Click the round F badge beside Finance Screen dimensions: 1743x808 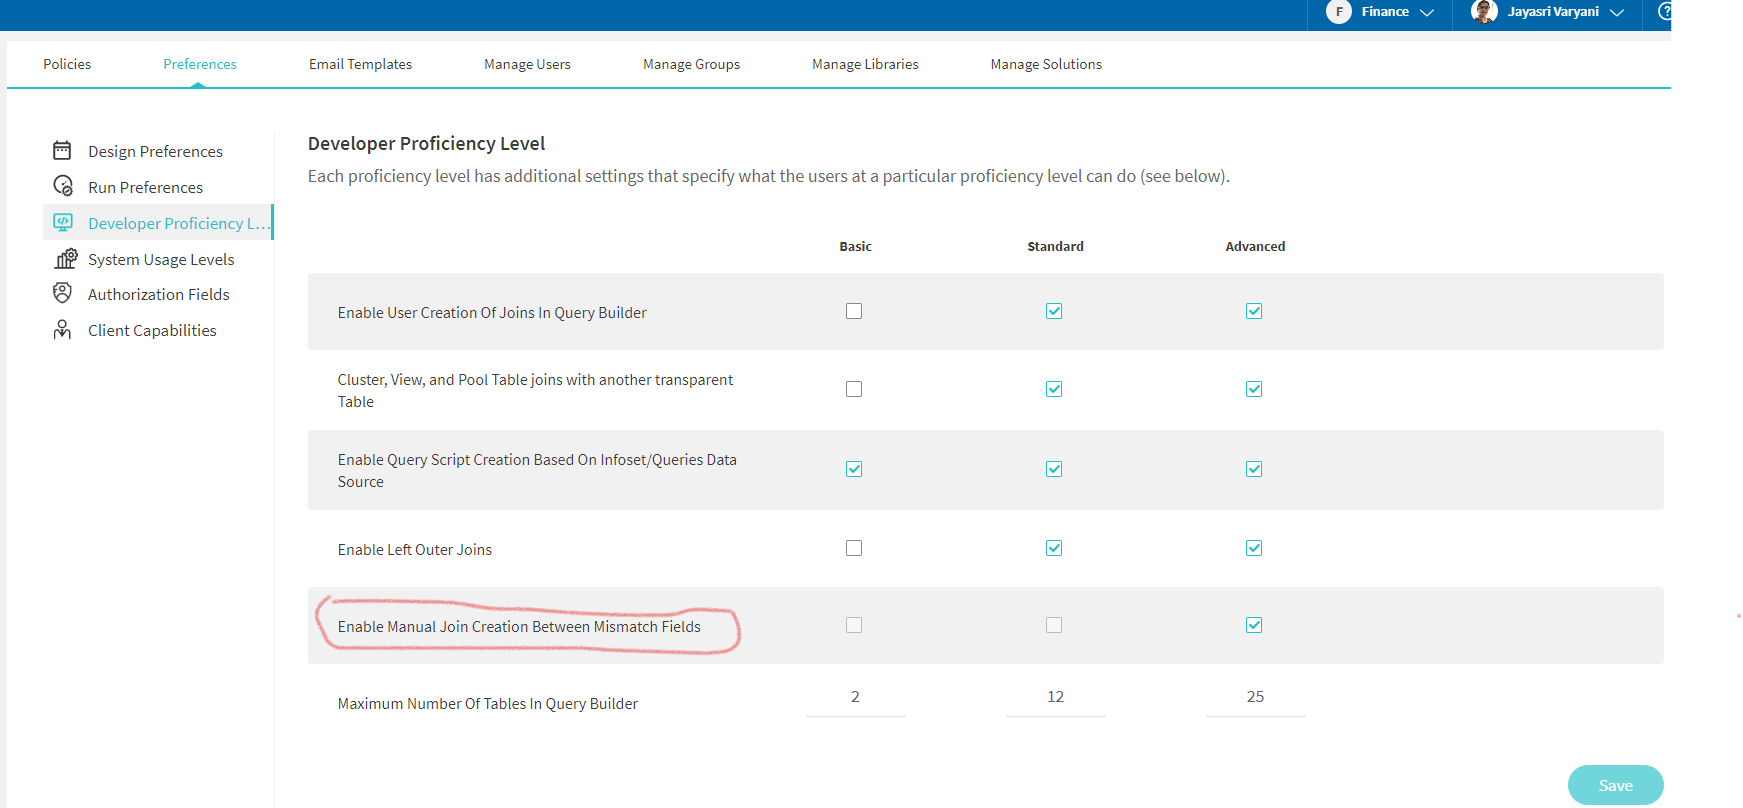1339,12
